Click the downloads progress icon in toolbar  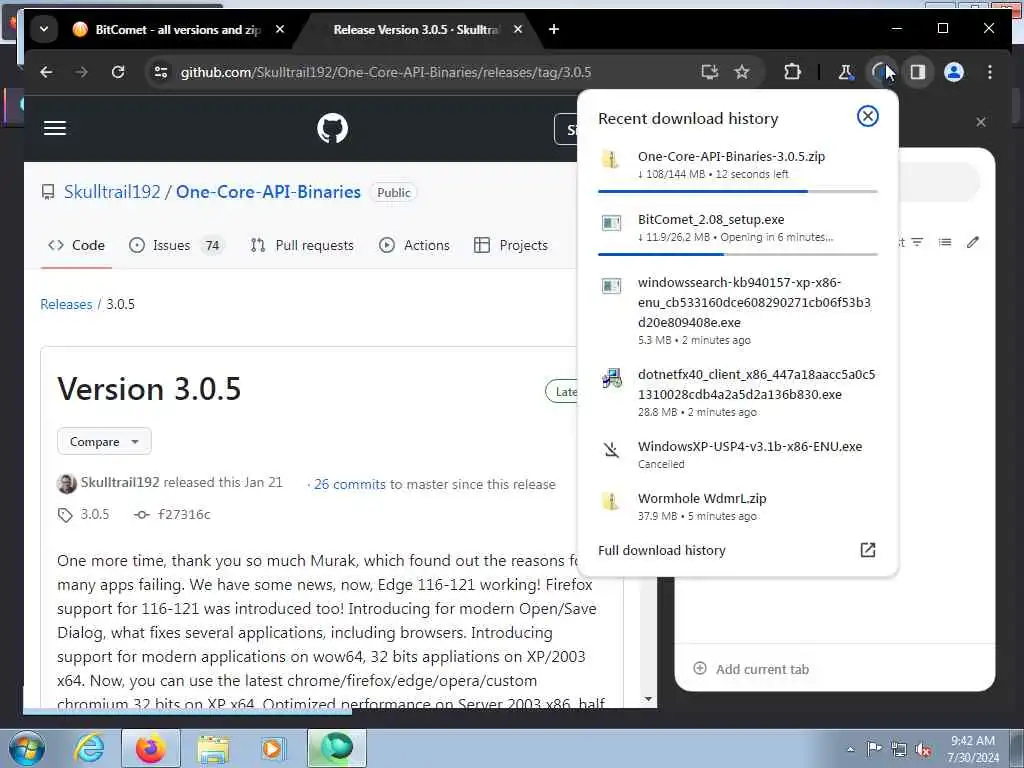click(881, 72)
